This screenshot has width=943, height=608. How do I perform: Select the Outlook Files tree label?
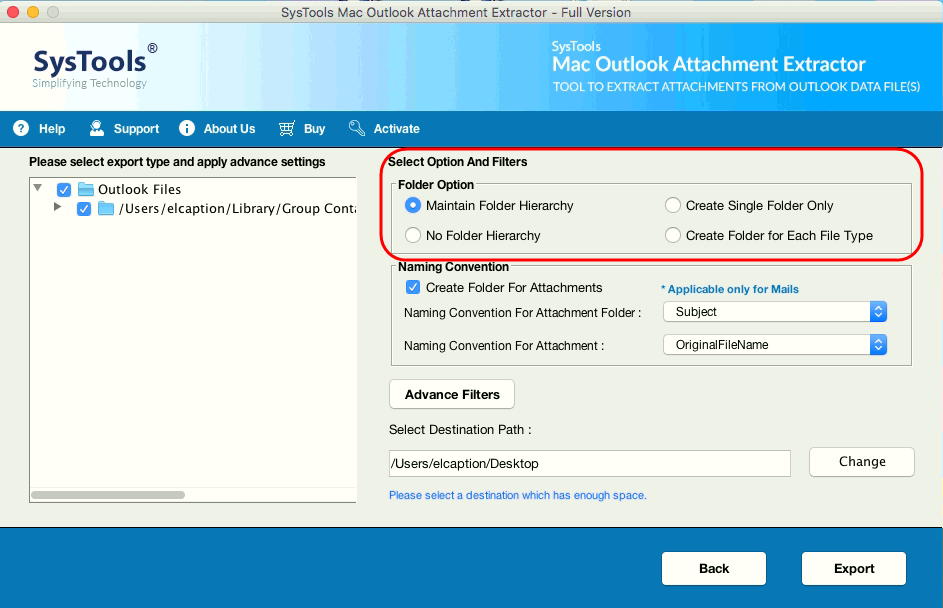pos(140,189)
